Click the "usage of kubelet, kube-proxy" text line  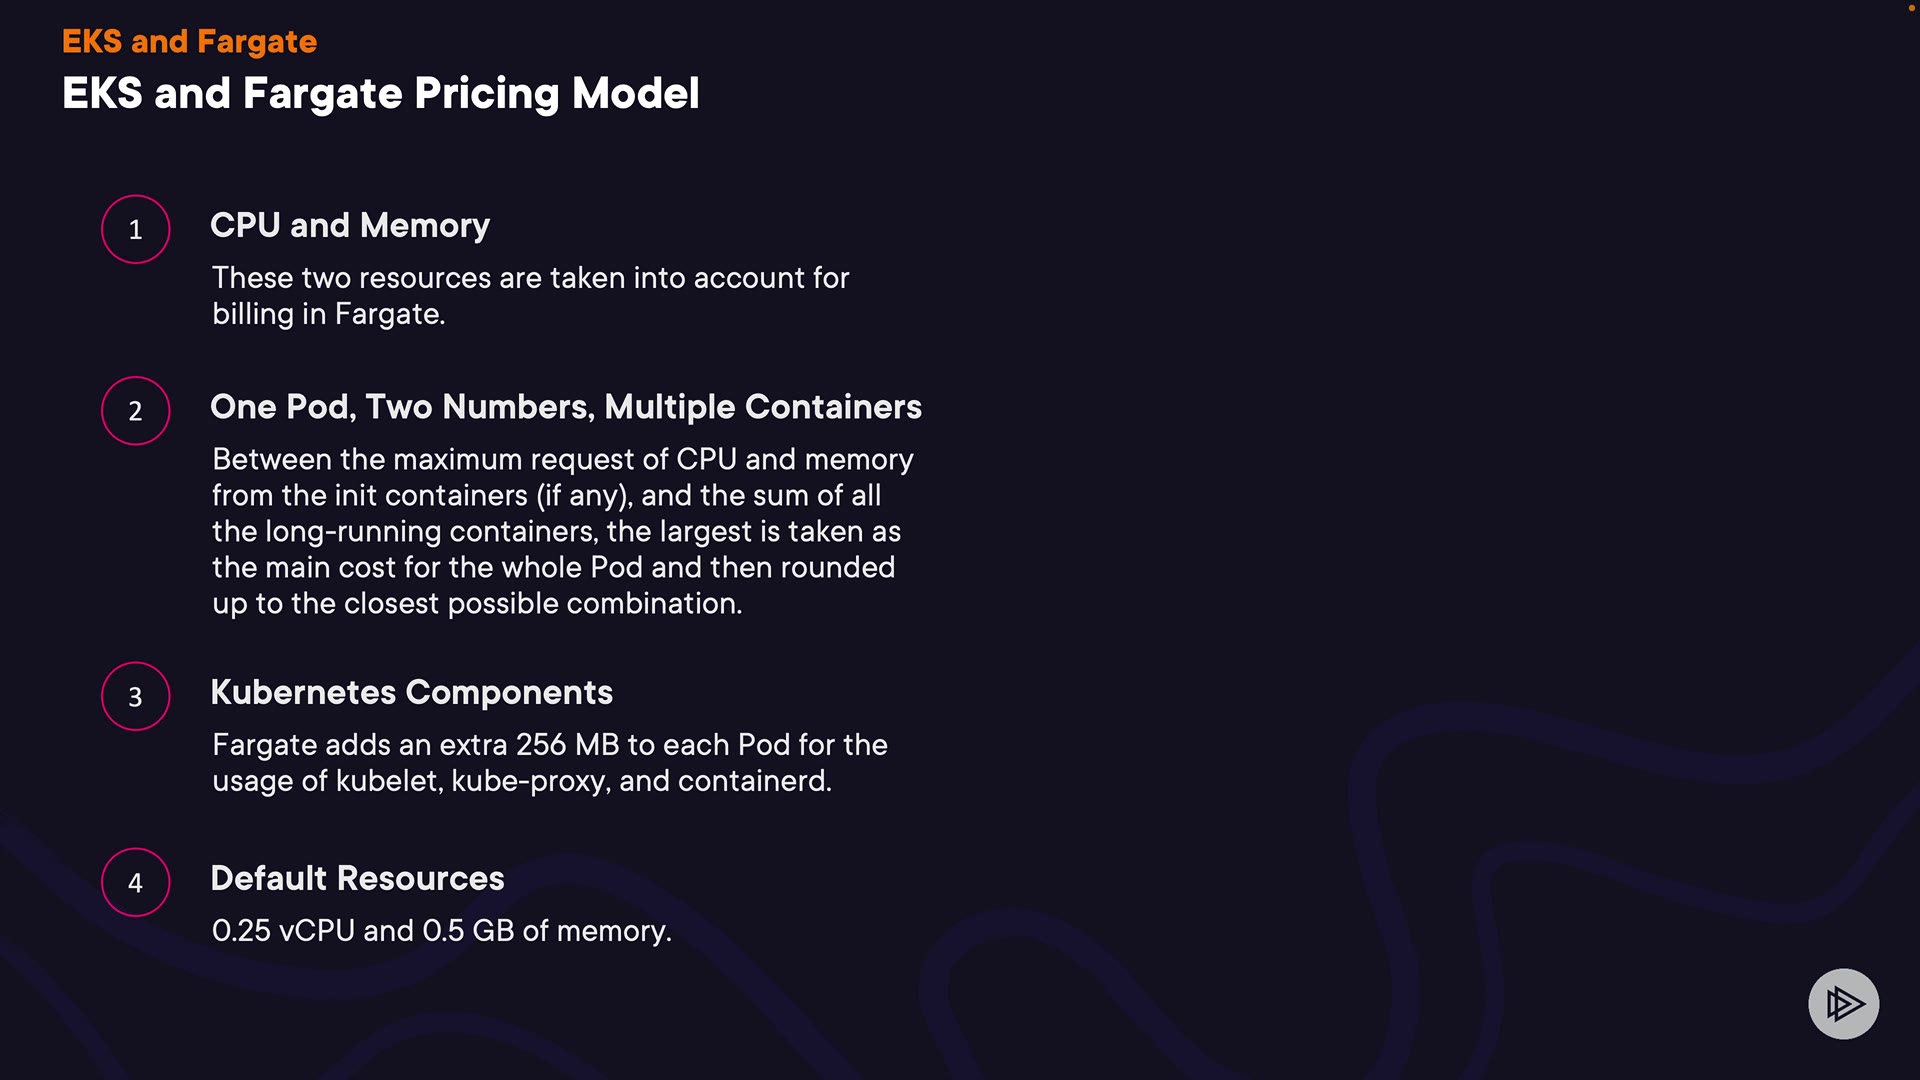tap(521, 781)
